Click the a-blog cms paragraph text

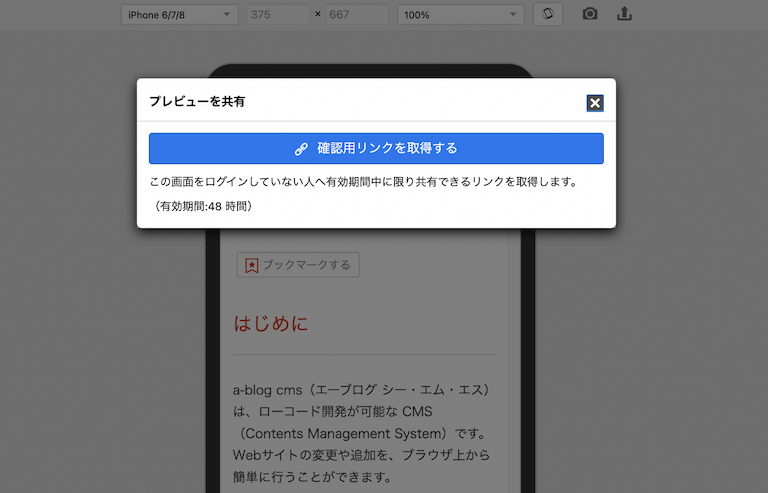361,433
